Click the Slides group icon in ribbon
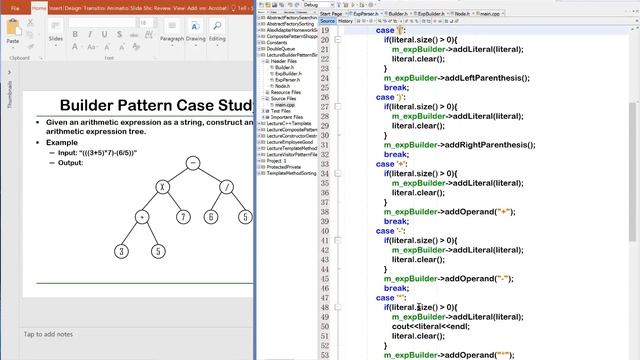Screen dimensions: 640x360 click(x=56, y=27)
